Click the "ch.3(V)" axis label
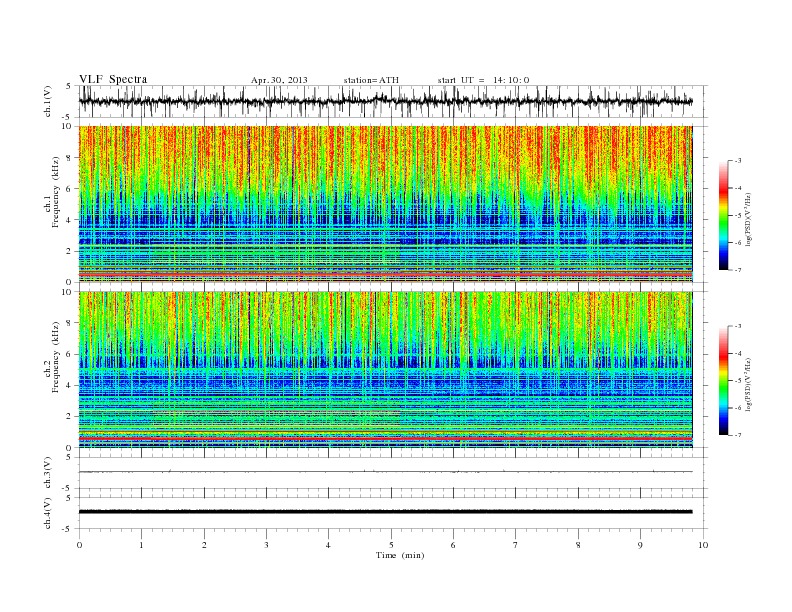Image resolution: width=792 pixels, height=612 pixels. [x=48, y=473]
